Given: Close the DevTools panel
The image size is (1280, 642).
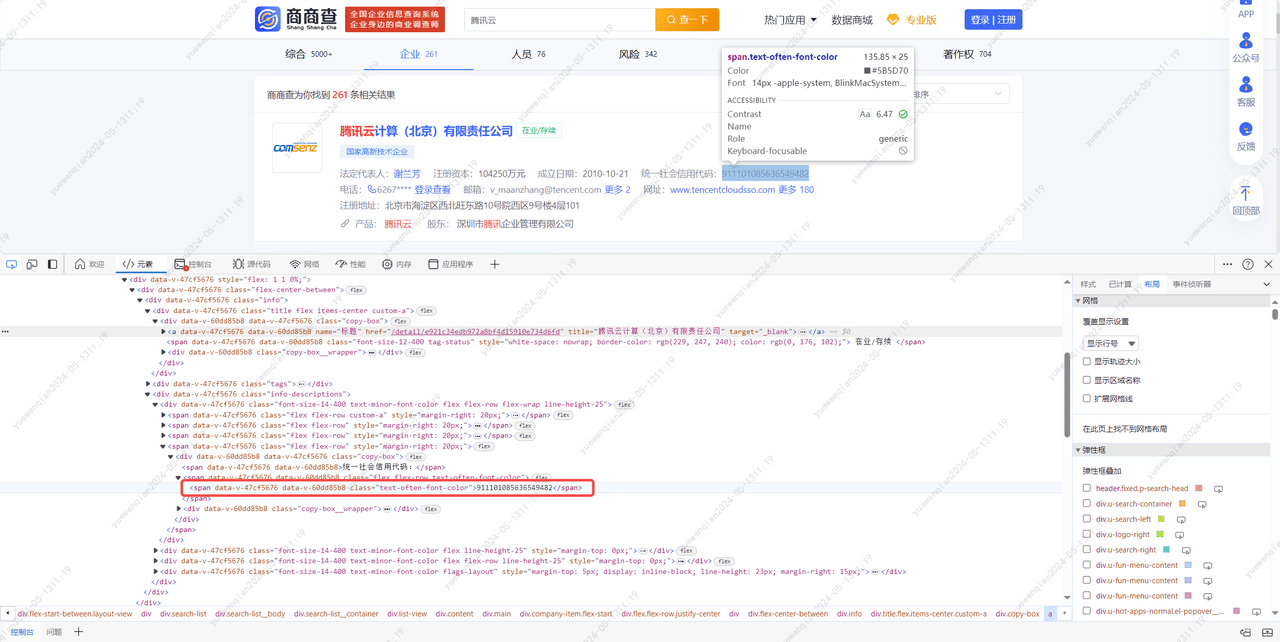Looking at the screenshot, I should [x=1268, y=264].
